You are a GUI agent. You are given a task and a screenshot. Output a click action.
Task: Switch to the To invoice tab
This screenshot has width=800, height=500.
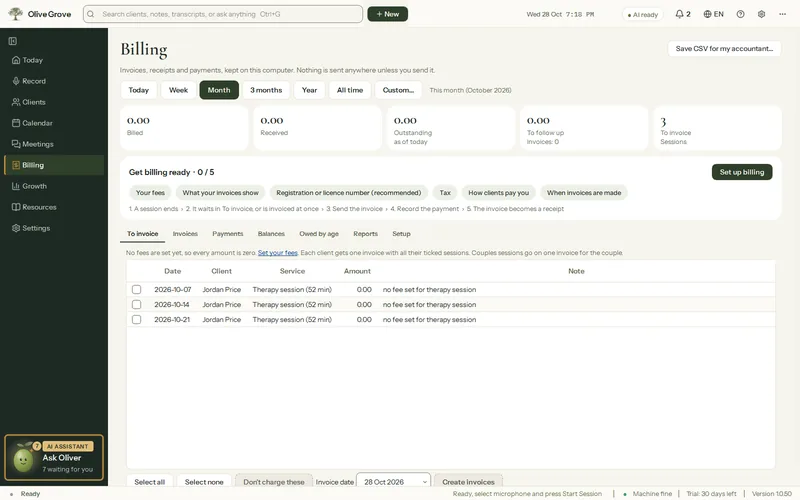142,234
